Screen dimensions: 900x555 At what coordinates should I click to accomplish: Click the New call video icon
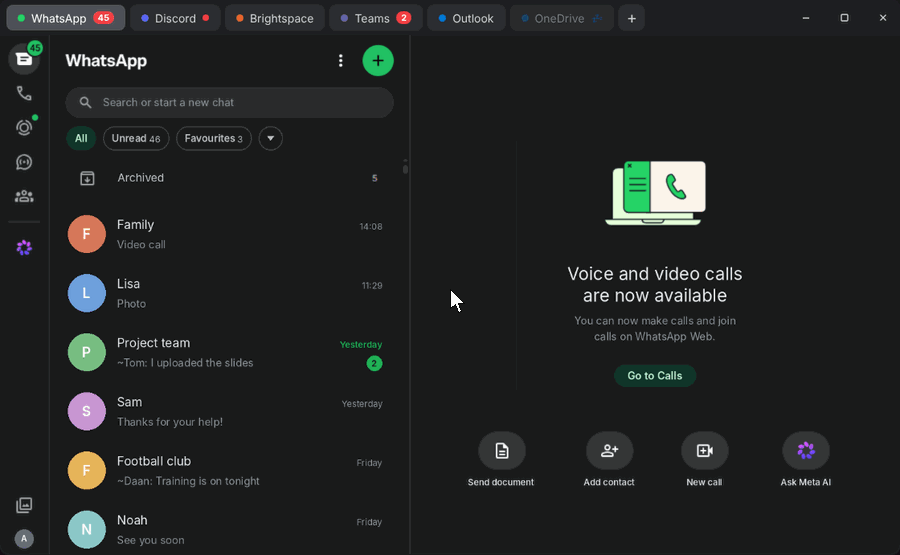704,451
